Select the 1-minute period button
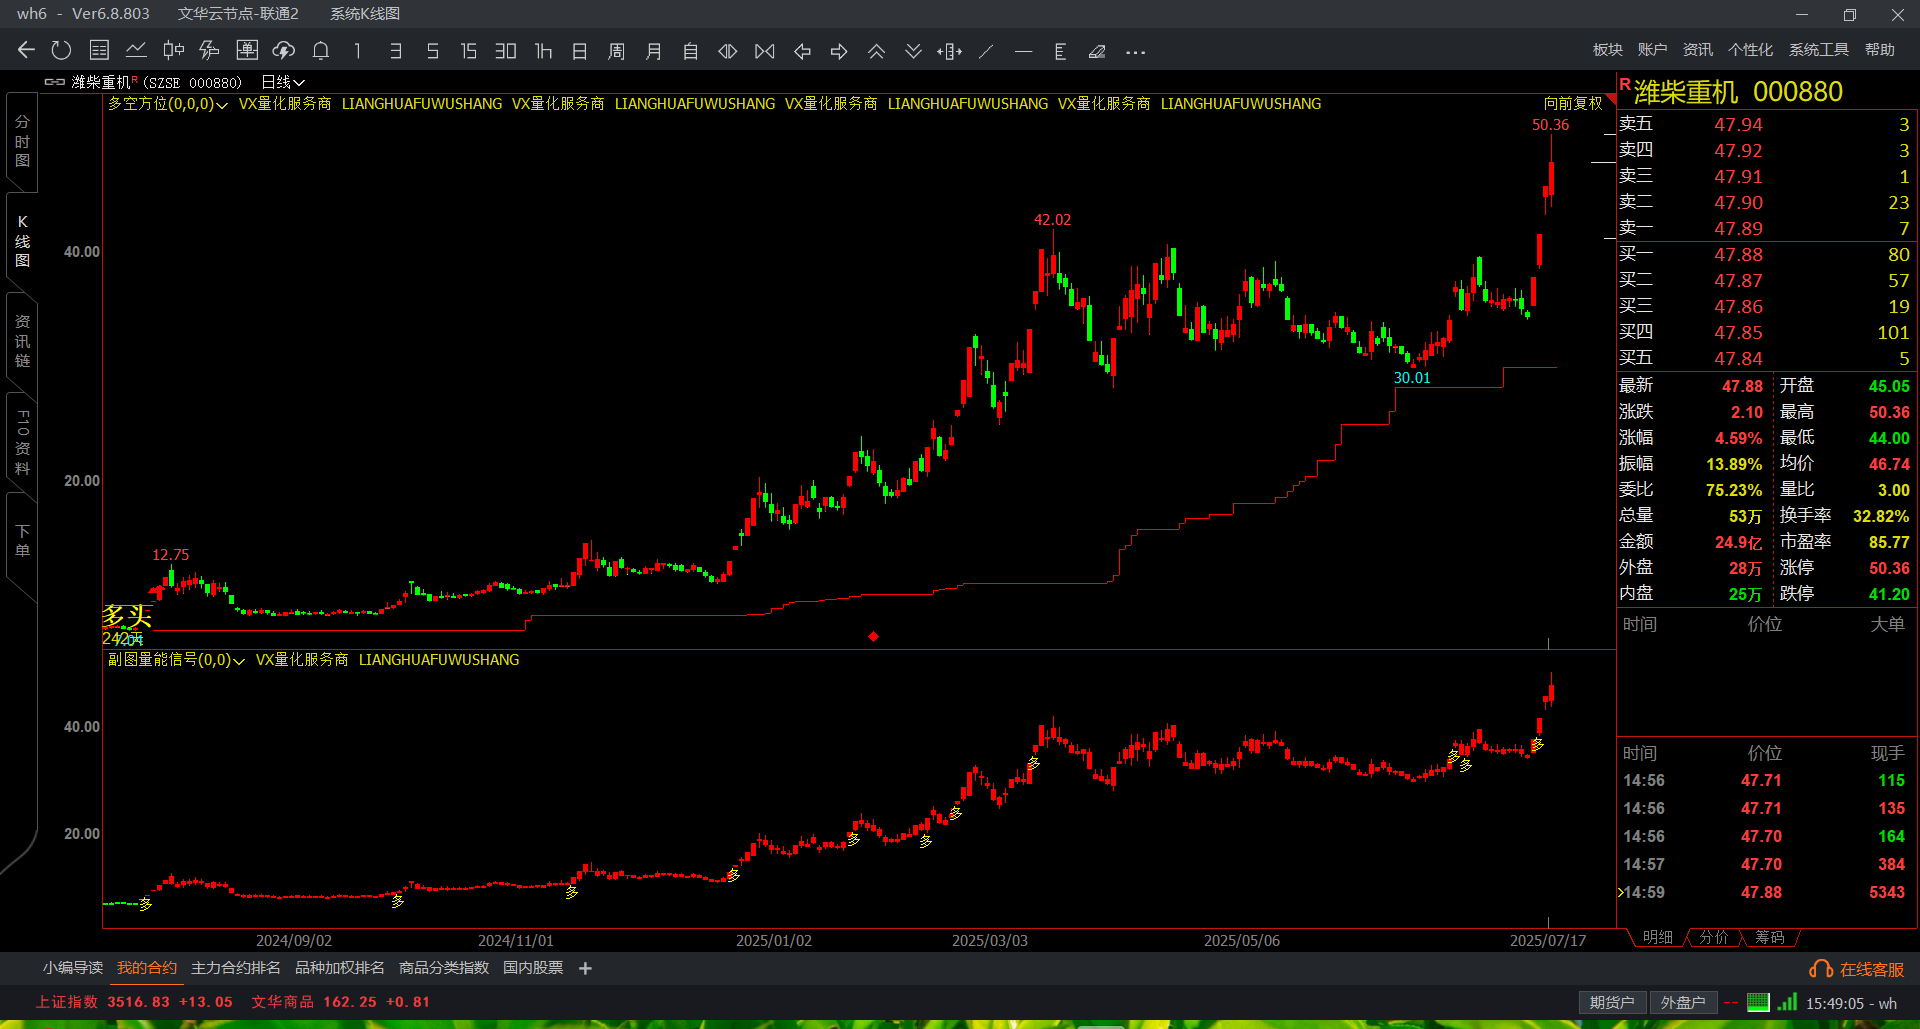1920x1029 pixels. coord(357,51)
